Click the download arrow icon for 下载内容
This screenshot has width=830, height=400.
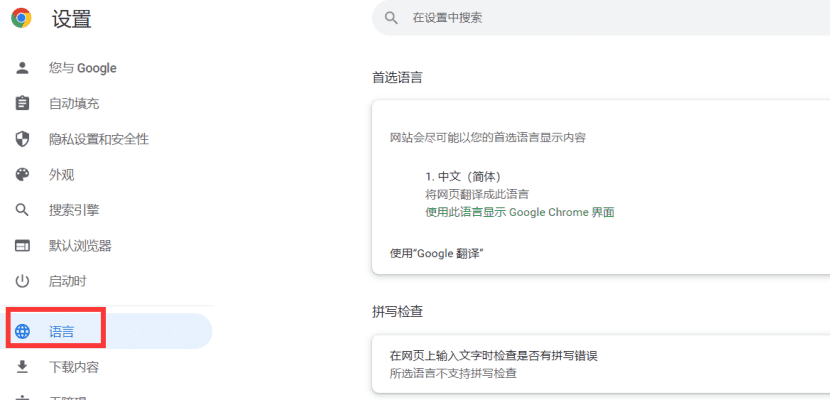click(22, 367)
